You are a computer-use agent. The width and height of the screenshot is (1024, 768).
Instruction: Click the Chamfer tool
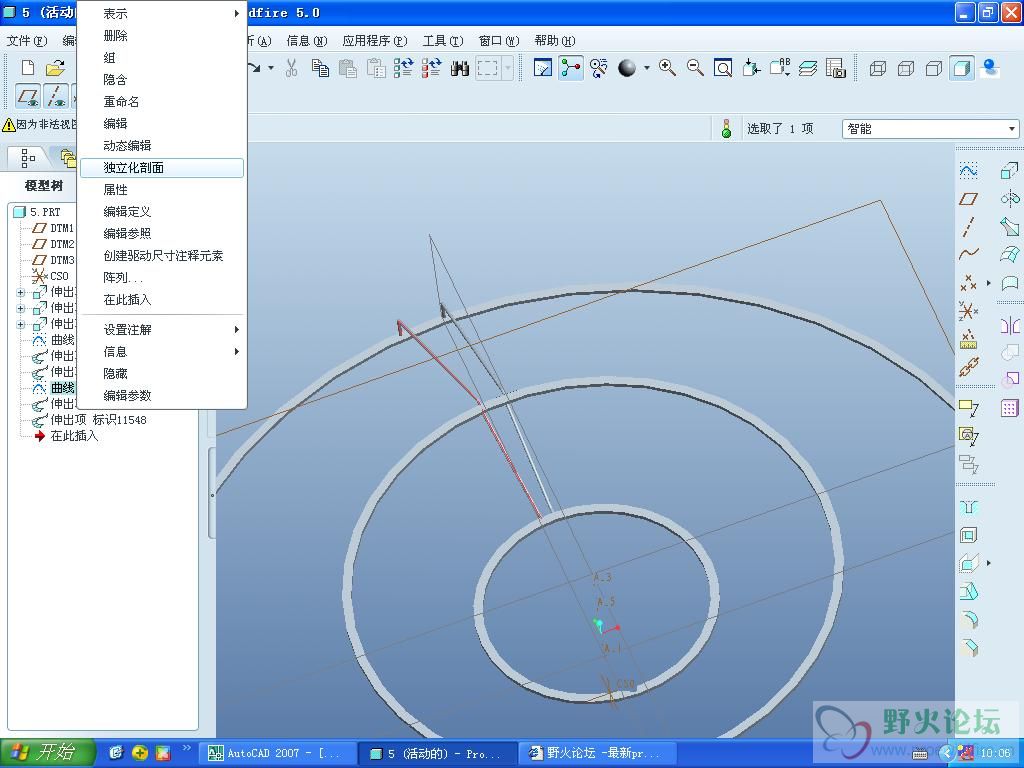point(968,647)
